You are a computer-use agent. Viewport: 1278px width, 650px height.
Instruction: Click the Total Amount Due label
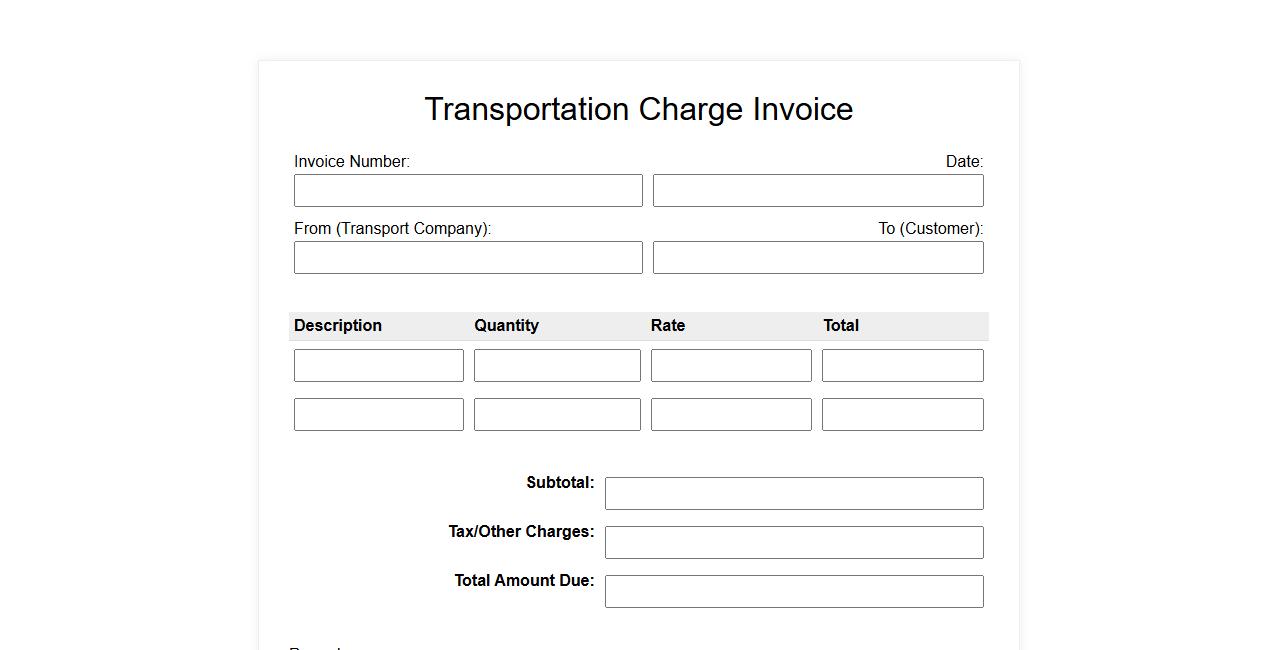[524, 581]
